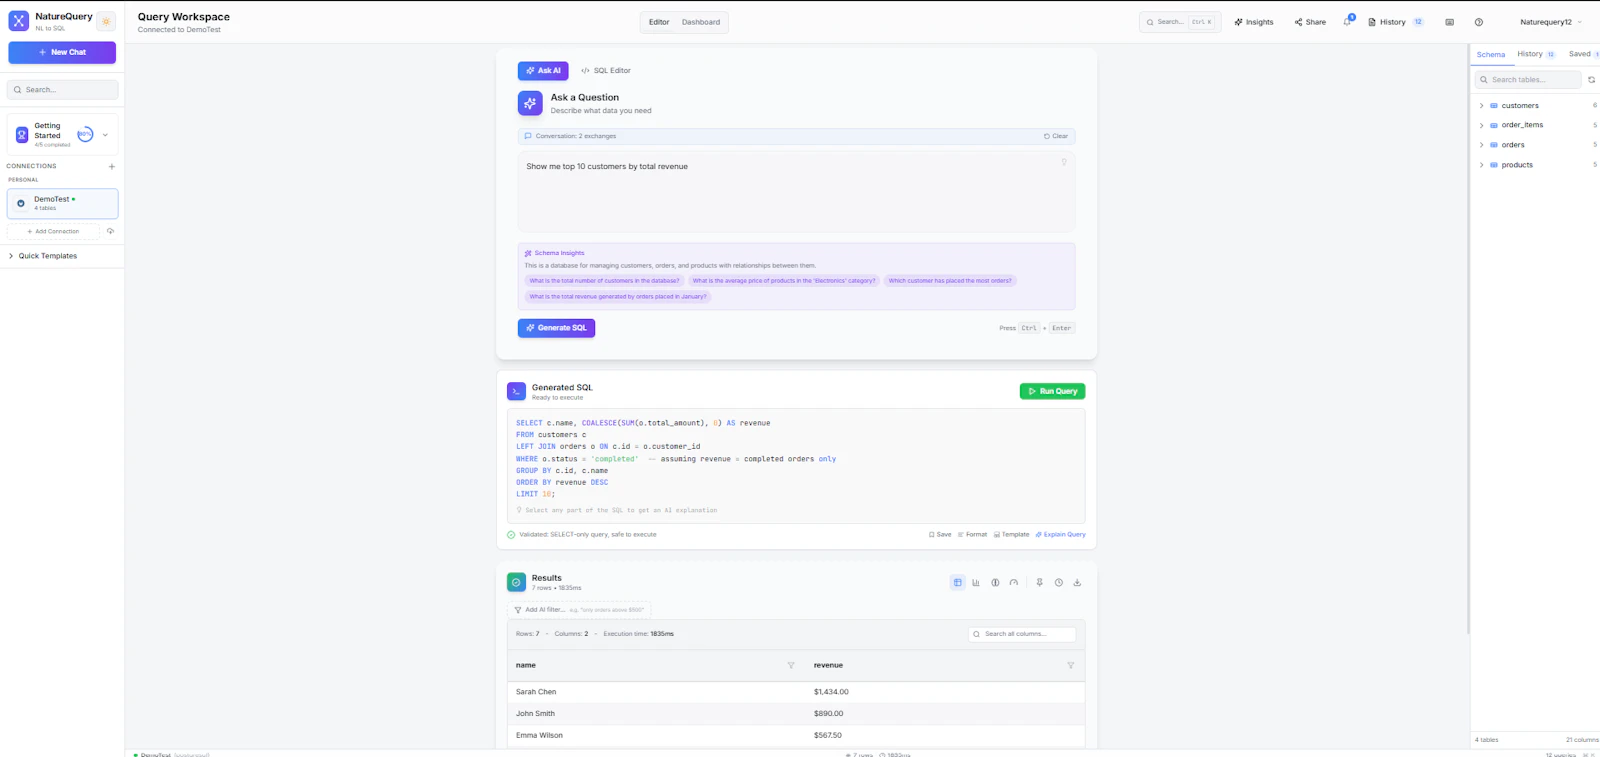
Task: Expand the products table
Action: (x=1482, y=165)
